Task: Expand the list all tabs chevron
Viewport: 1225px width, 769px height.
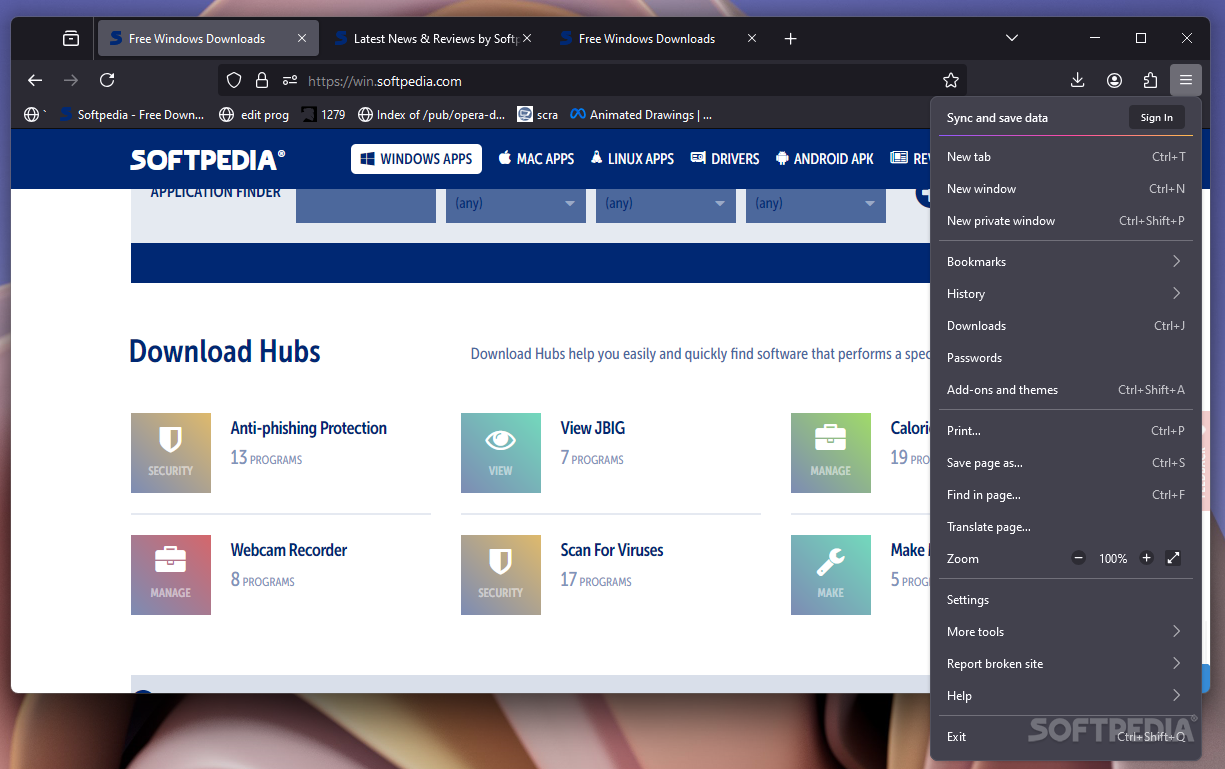Action: pos(1012,38)
